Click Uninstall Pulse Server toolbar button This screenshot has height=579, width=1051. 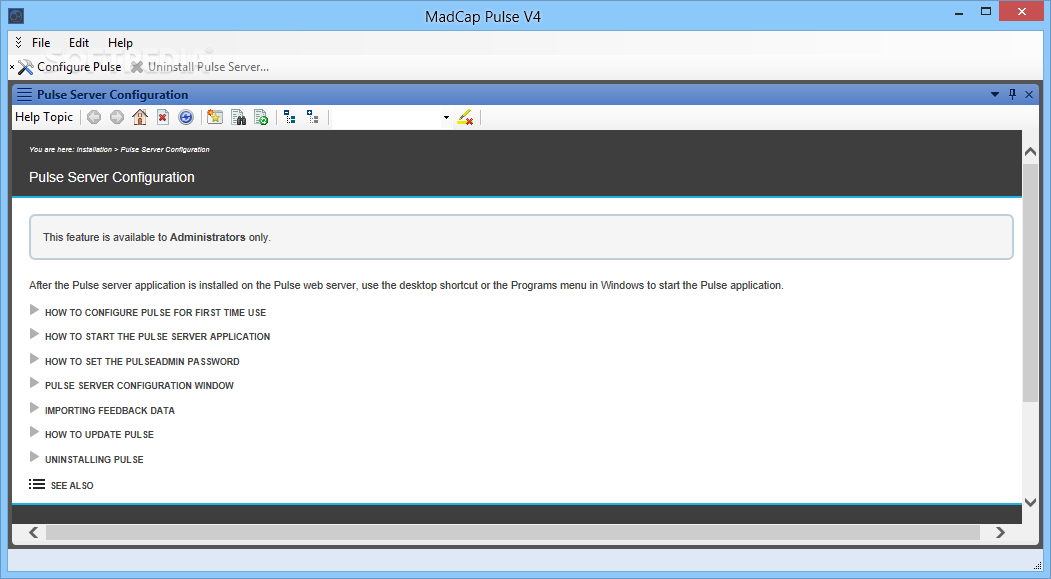[x=200, y=67]
